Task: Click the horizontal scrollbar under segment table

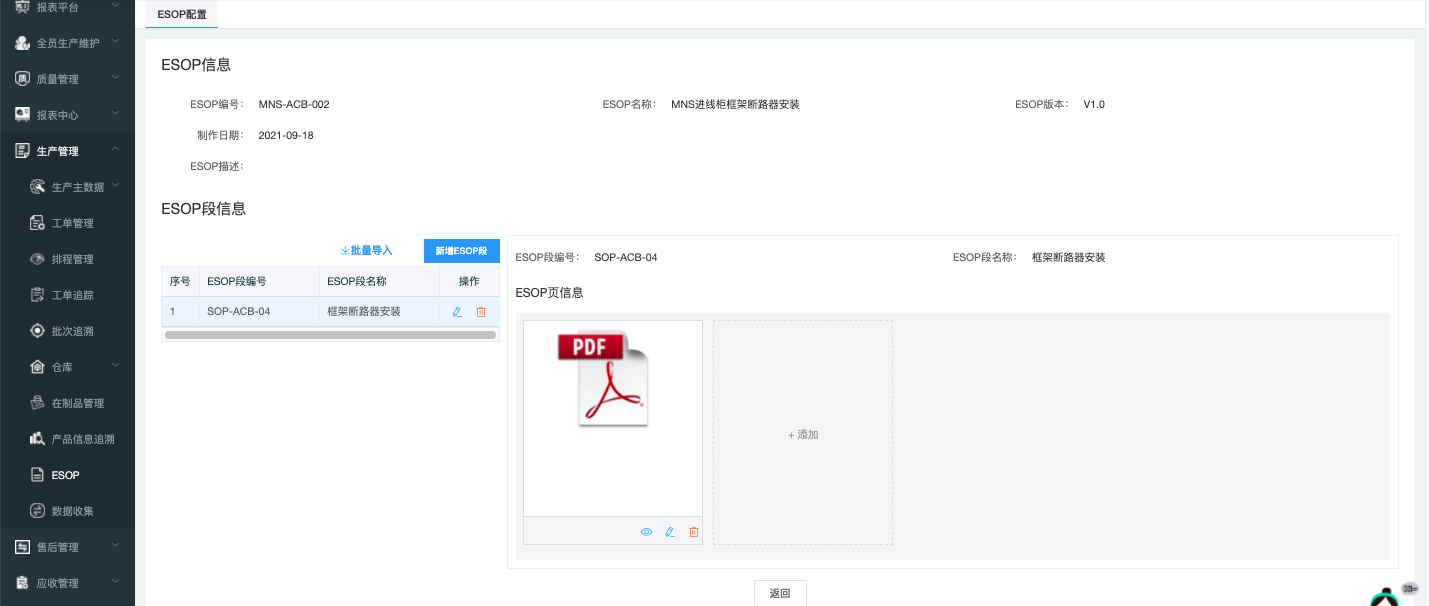Action: tap(330, 335)
